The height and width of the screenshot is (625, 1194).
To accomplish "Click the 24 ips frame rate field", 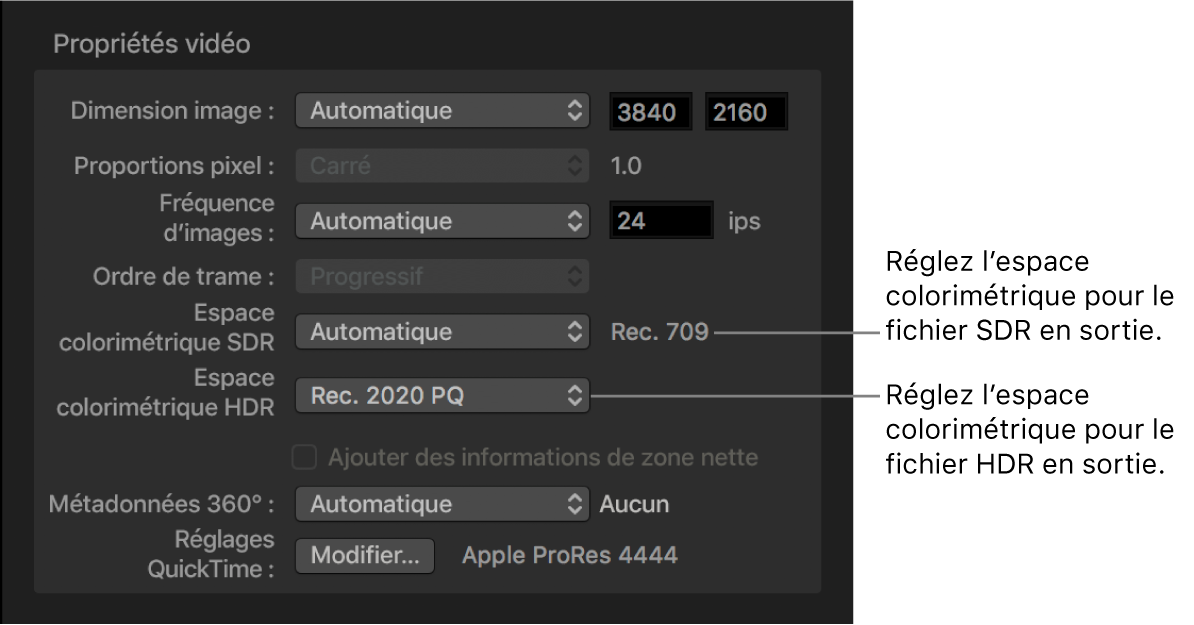I will (661, 220).
